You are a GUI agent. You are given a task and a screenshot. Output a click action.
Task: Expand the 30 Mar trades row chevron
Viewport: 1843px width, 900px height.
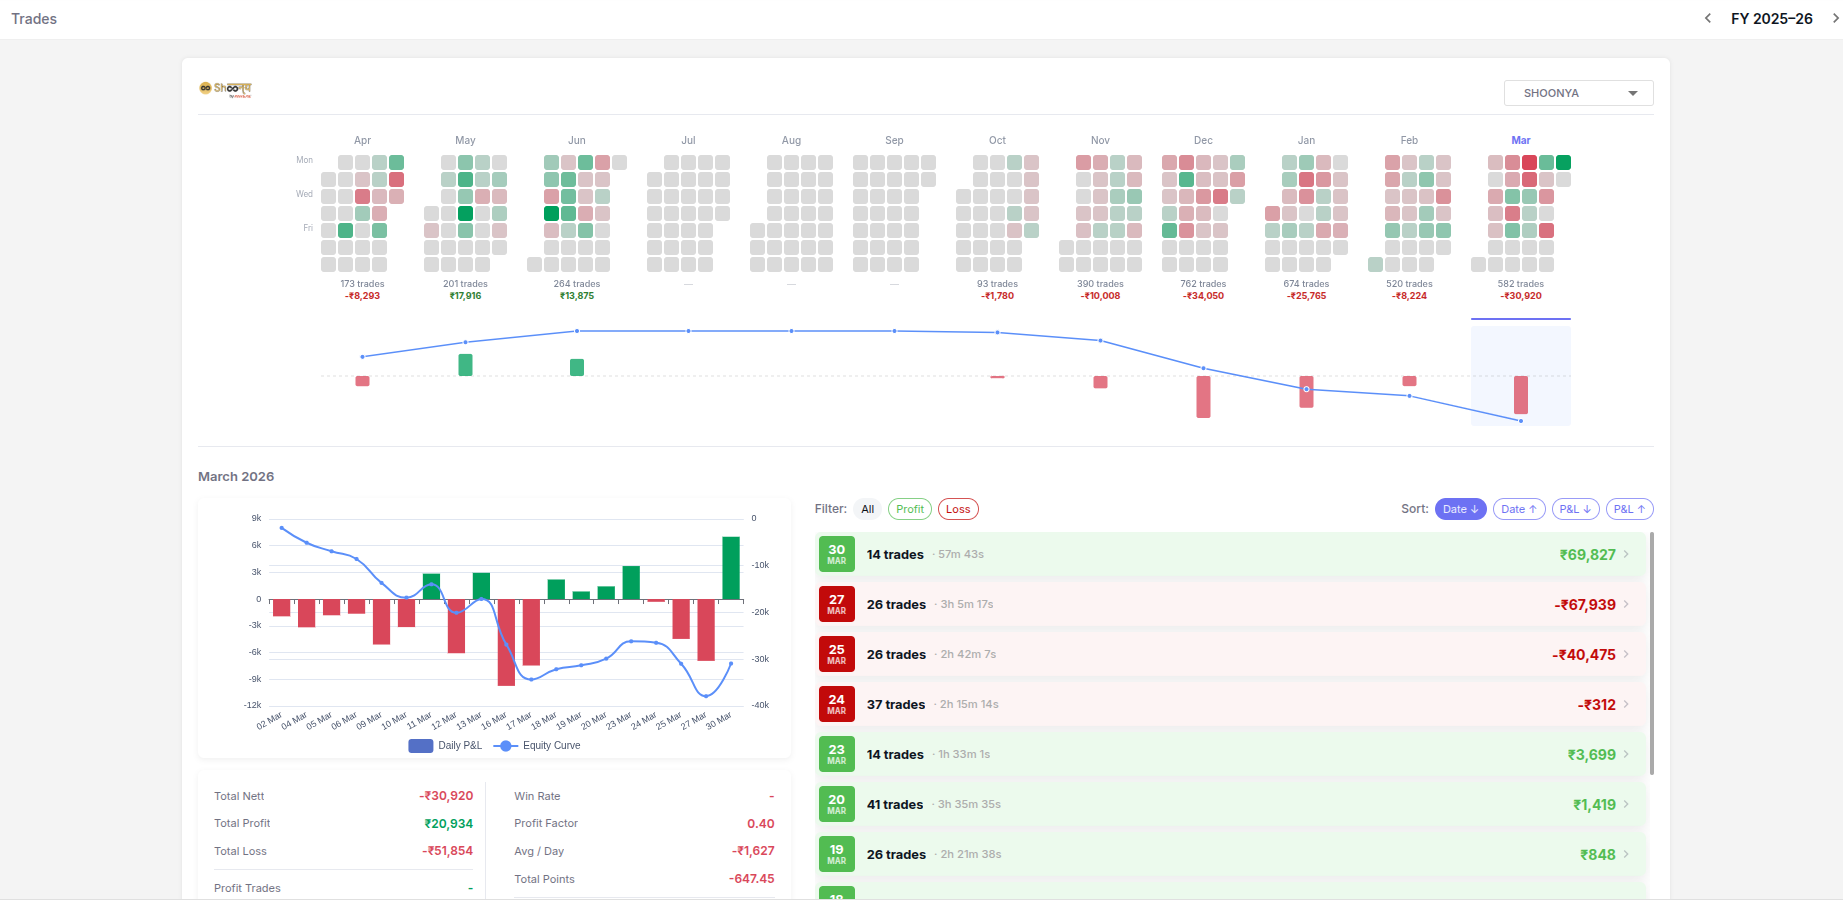point(1627,554)
